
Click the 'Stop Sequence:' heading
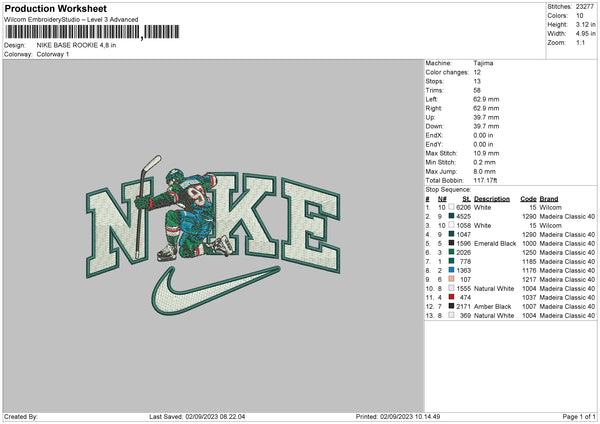click(448, 189)
